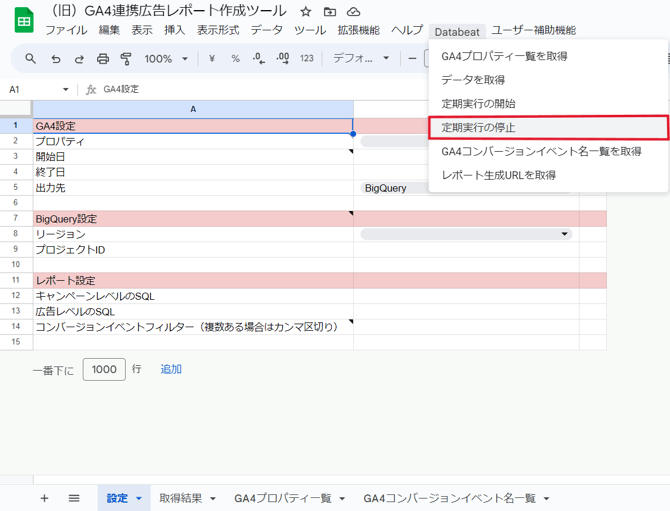Open the 123 number format menu
The width and height of the screenshot is (670, 511).
306,59
